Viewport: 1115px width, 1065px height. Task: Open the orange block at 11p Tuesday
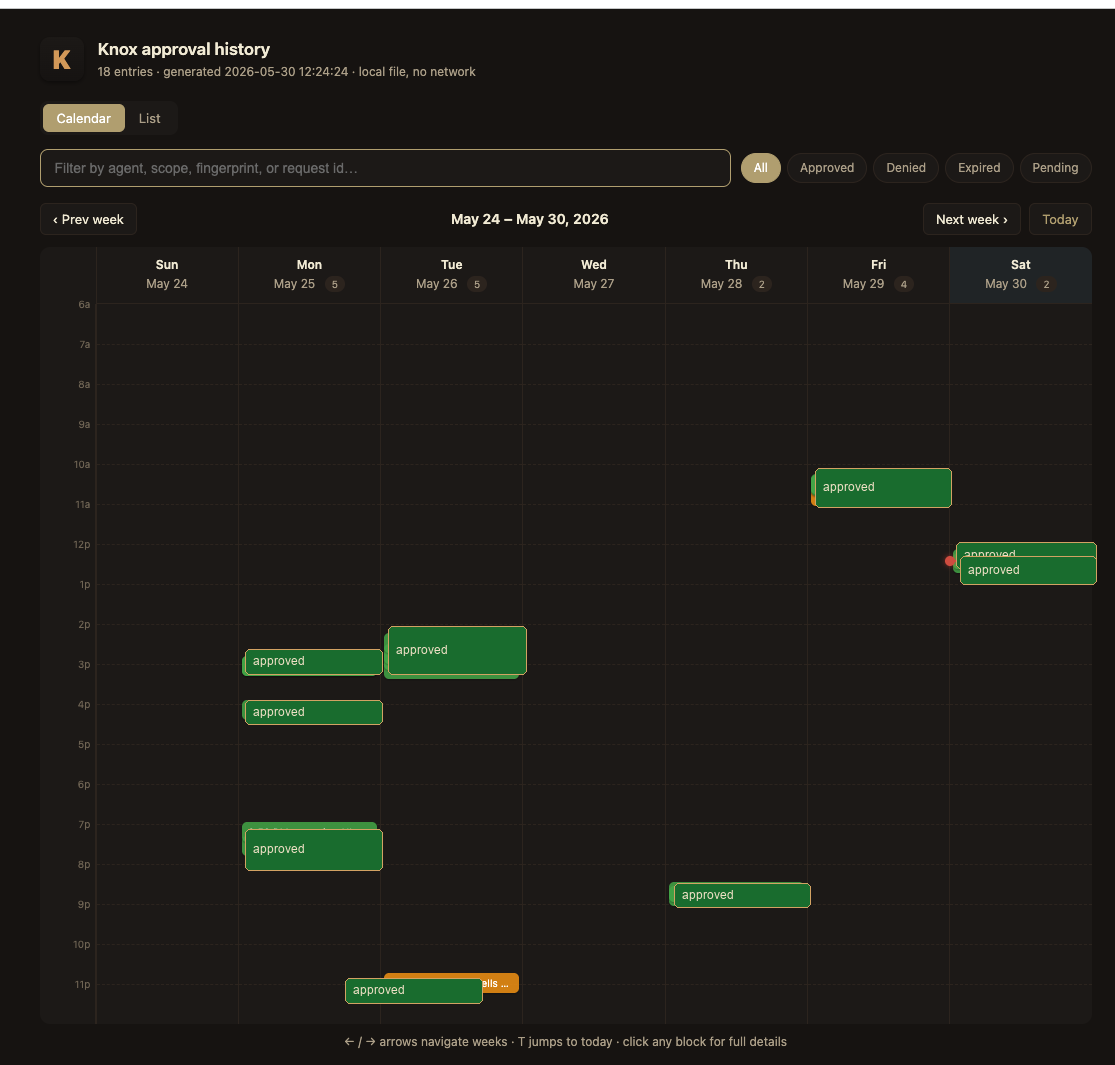click(501, 983)
